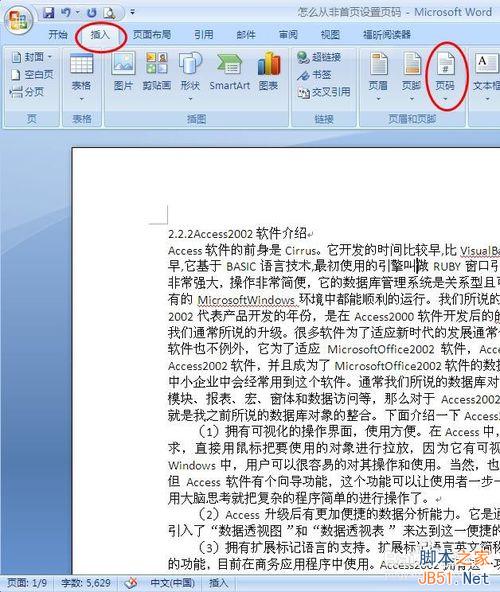Open the 视图 tab
The height and width of the screenshot is (592, 500).
[x=330, y=35]
